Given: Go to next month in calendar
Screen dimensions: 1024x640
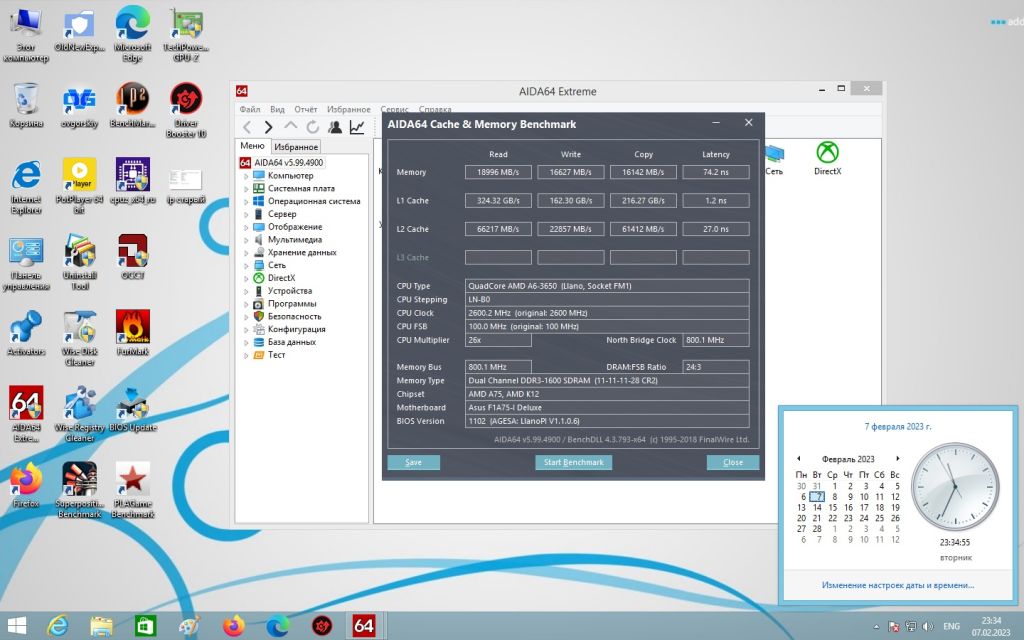Looking at the screenshot, I should pos(897,458).
